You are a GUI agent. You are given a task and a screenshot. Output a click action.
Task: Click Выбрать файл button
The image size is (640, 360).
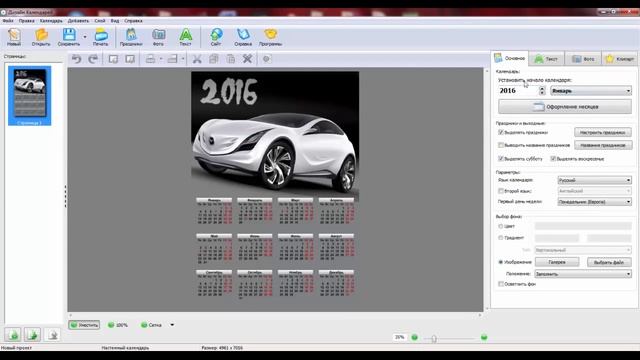[609, 262]
